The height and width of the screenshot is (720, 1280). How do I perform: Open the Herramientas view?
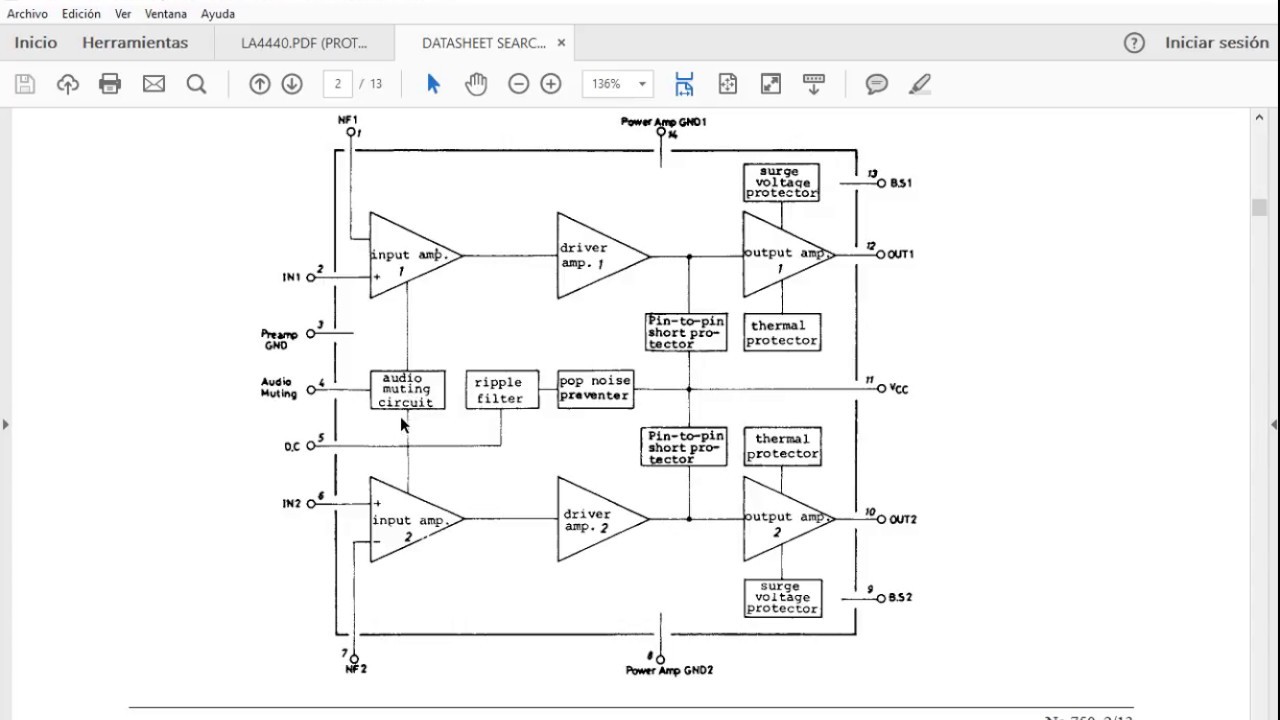pyautogui.click(x=135, y=43)
